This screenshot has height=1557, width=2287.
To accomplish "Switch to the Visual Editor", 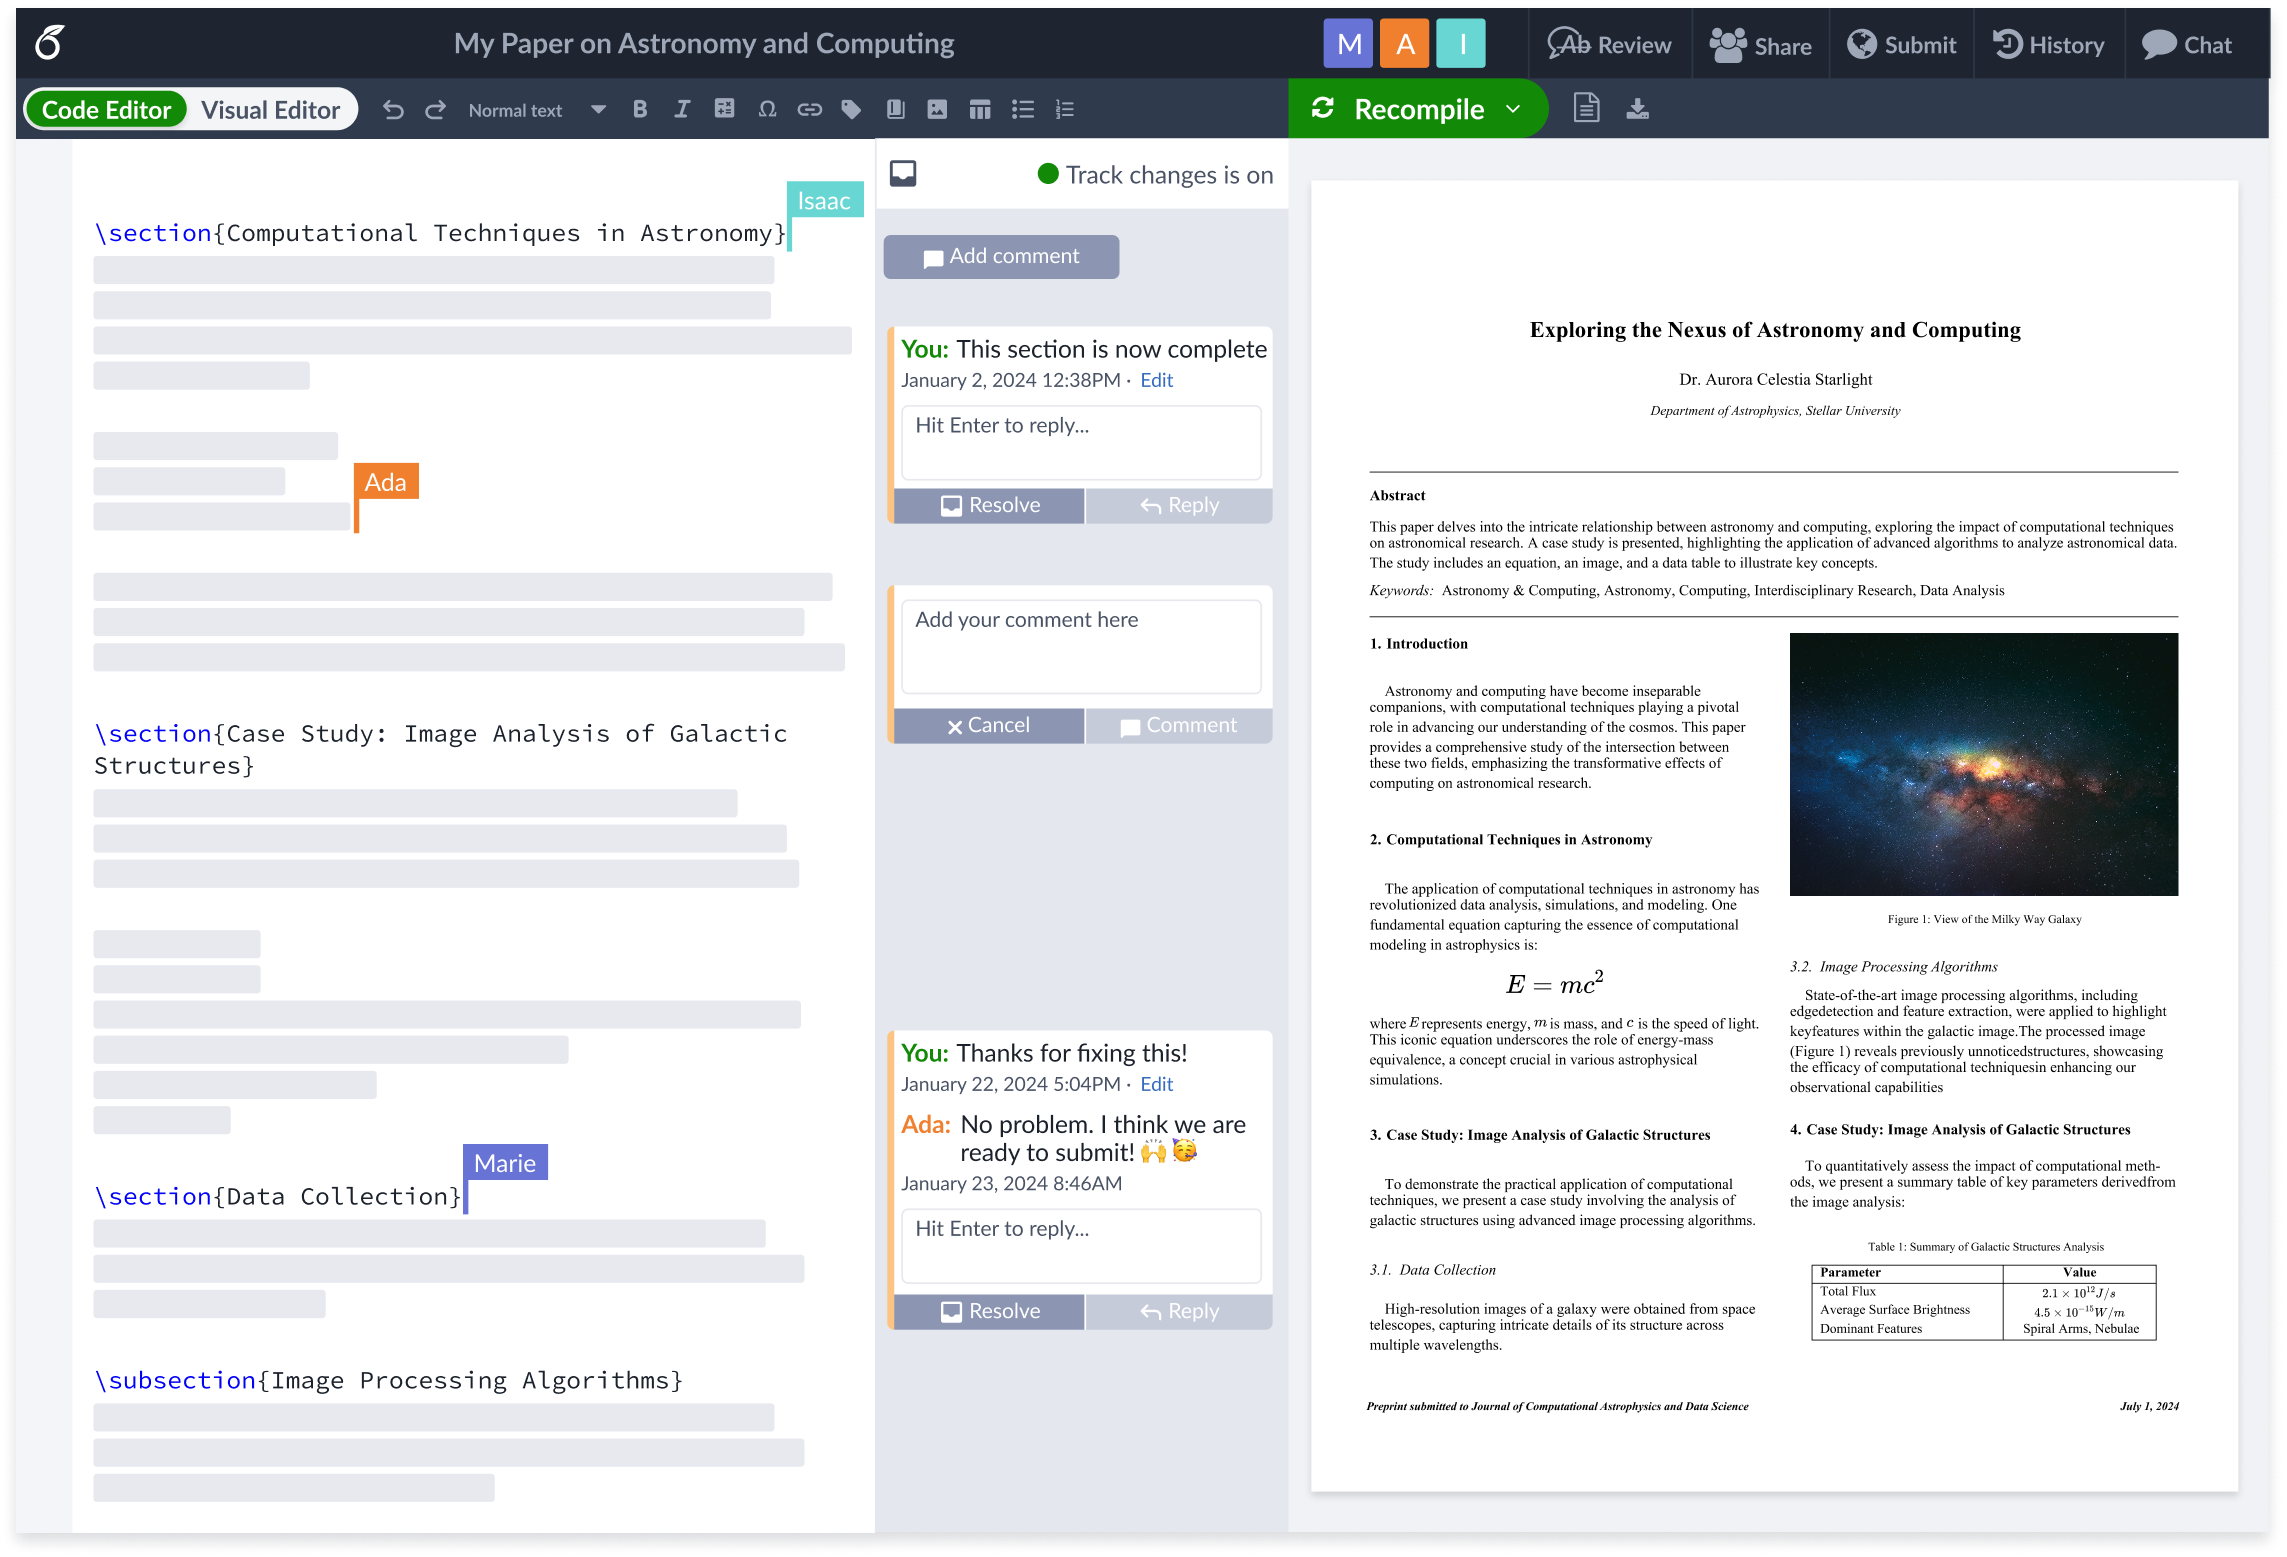I will coord(270,109).
